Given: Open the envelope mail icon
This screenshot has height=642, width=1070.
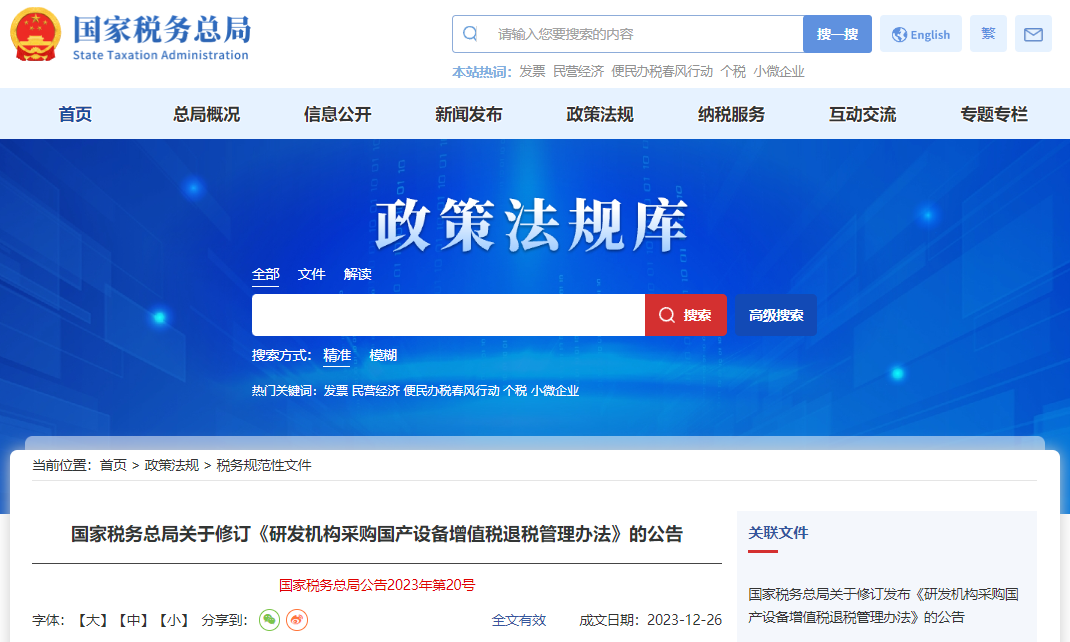Looking at the screenshot, I should pos(1033,34).
